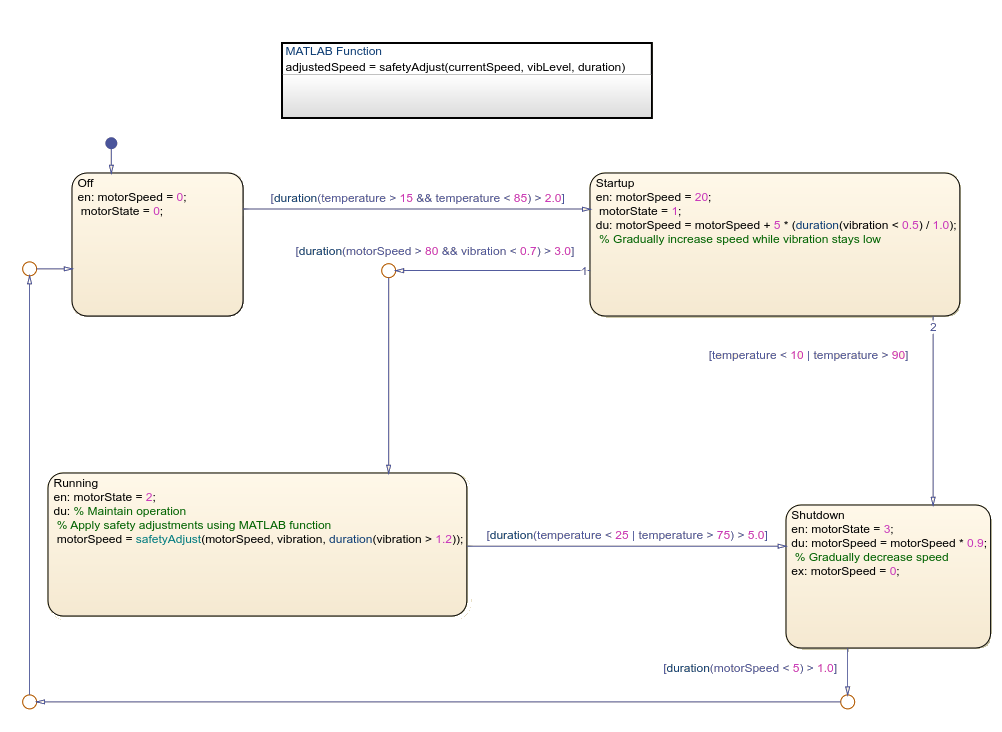Screen dimensions: 1002x732
Task: Select transition number badge 2 below Startup
Action: click(x=935, y=327)
